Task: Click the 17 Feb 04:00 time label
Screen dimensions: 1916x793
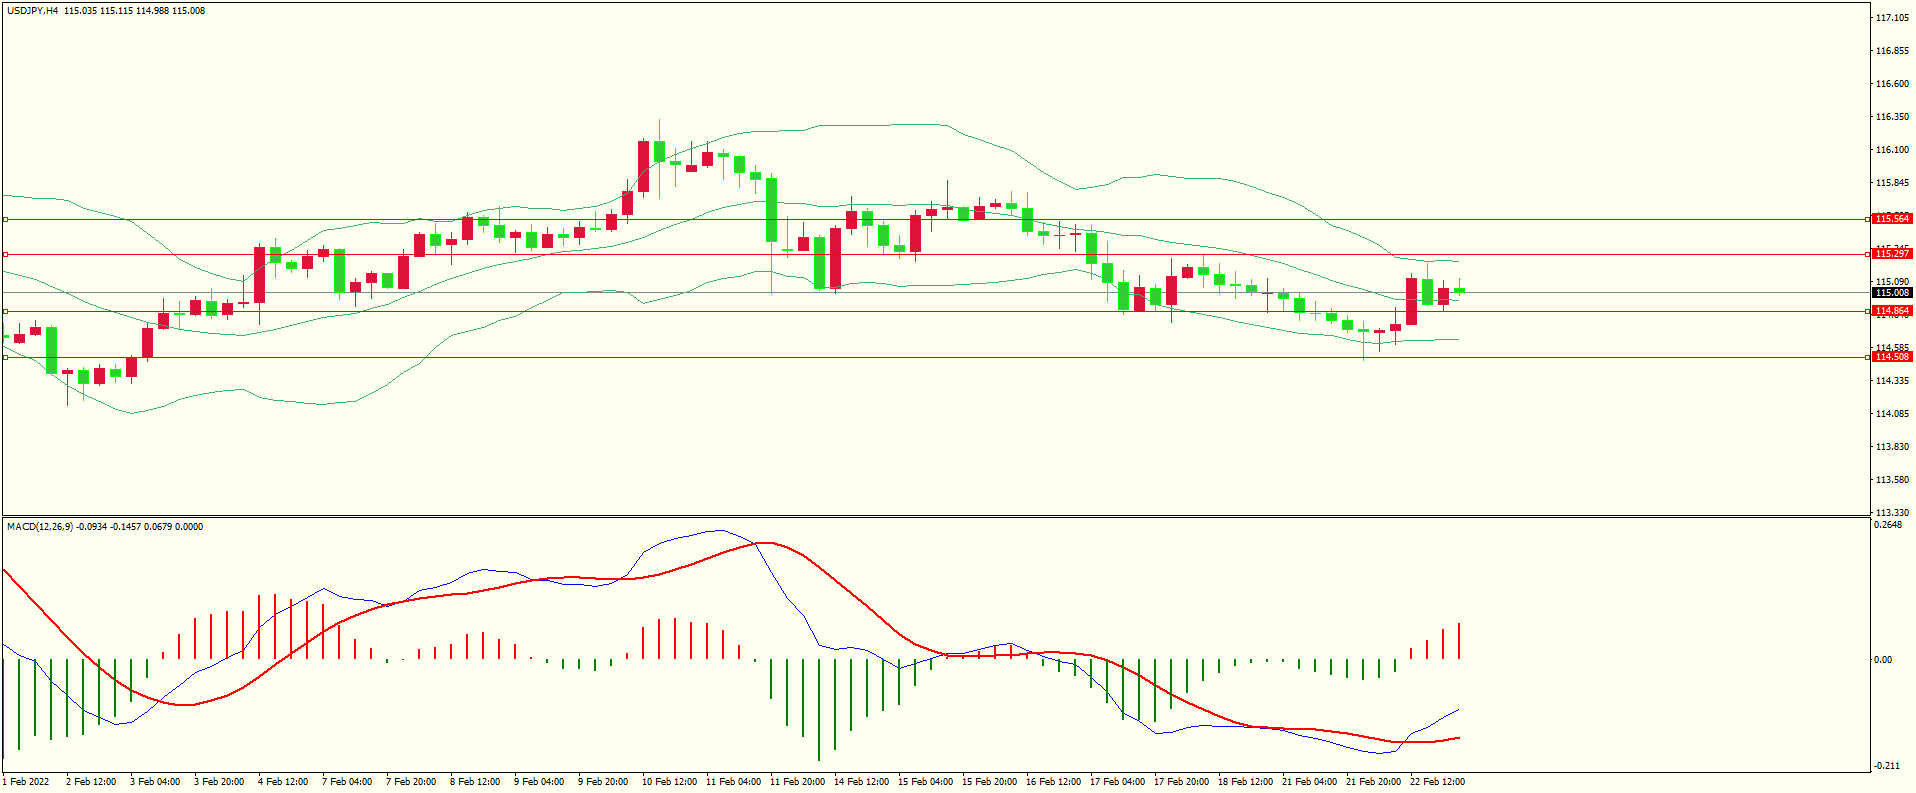Action: 1118,782
